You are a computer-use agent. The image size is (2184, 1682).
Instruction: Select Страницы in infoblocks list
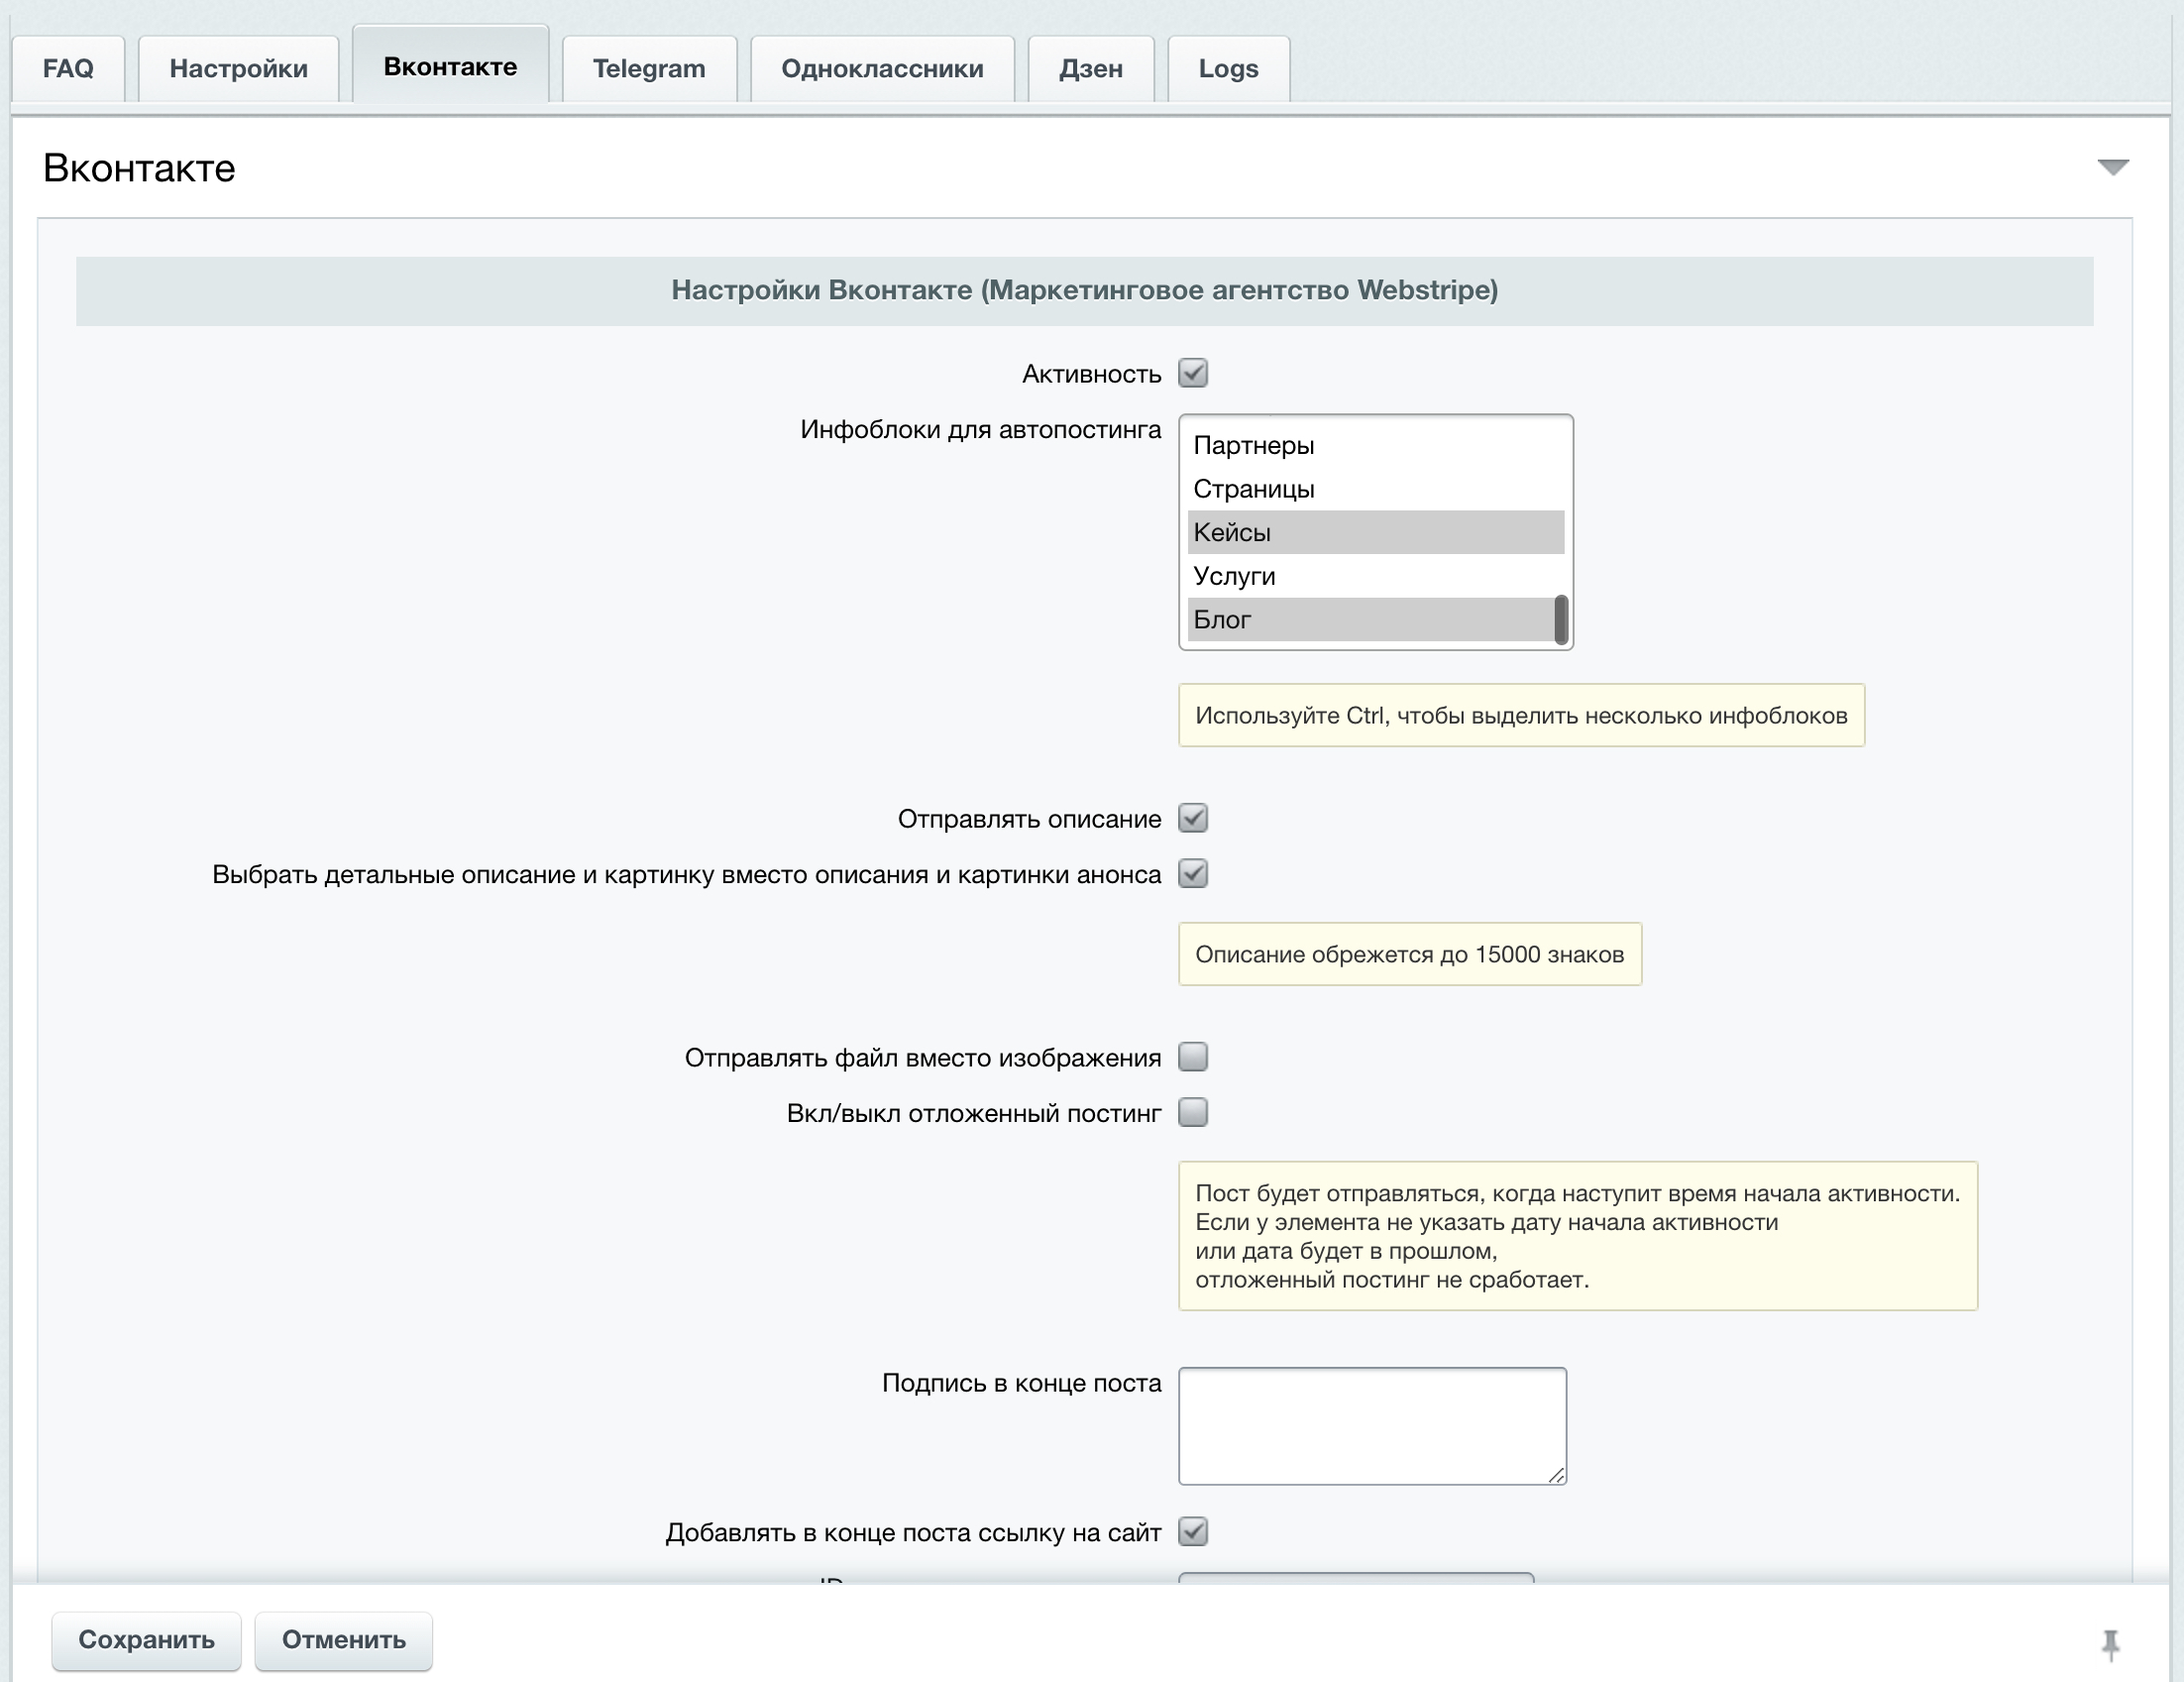[1253, 489]
